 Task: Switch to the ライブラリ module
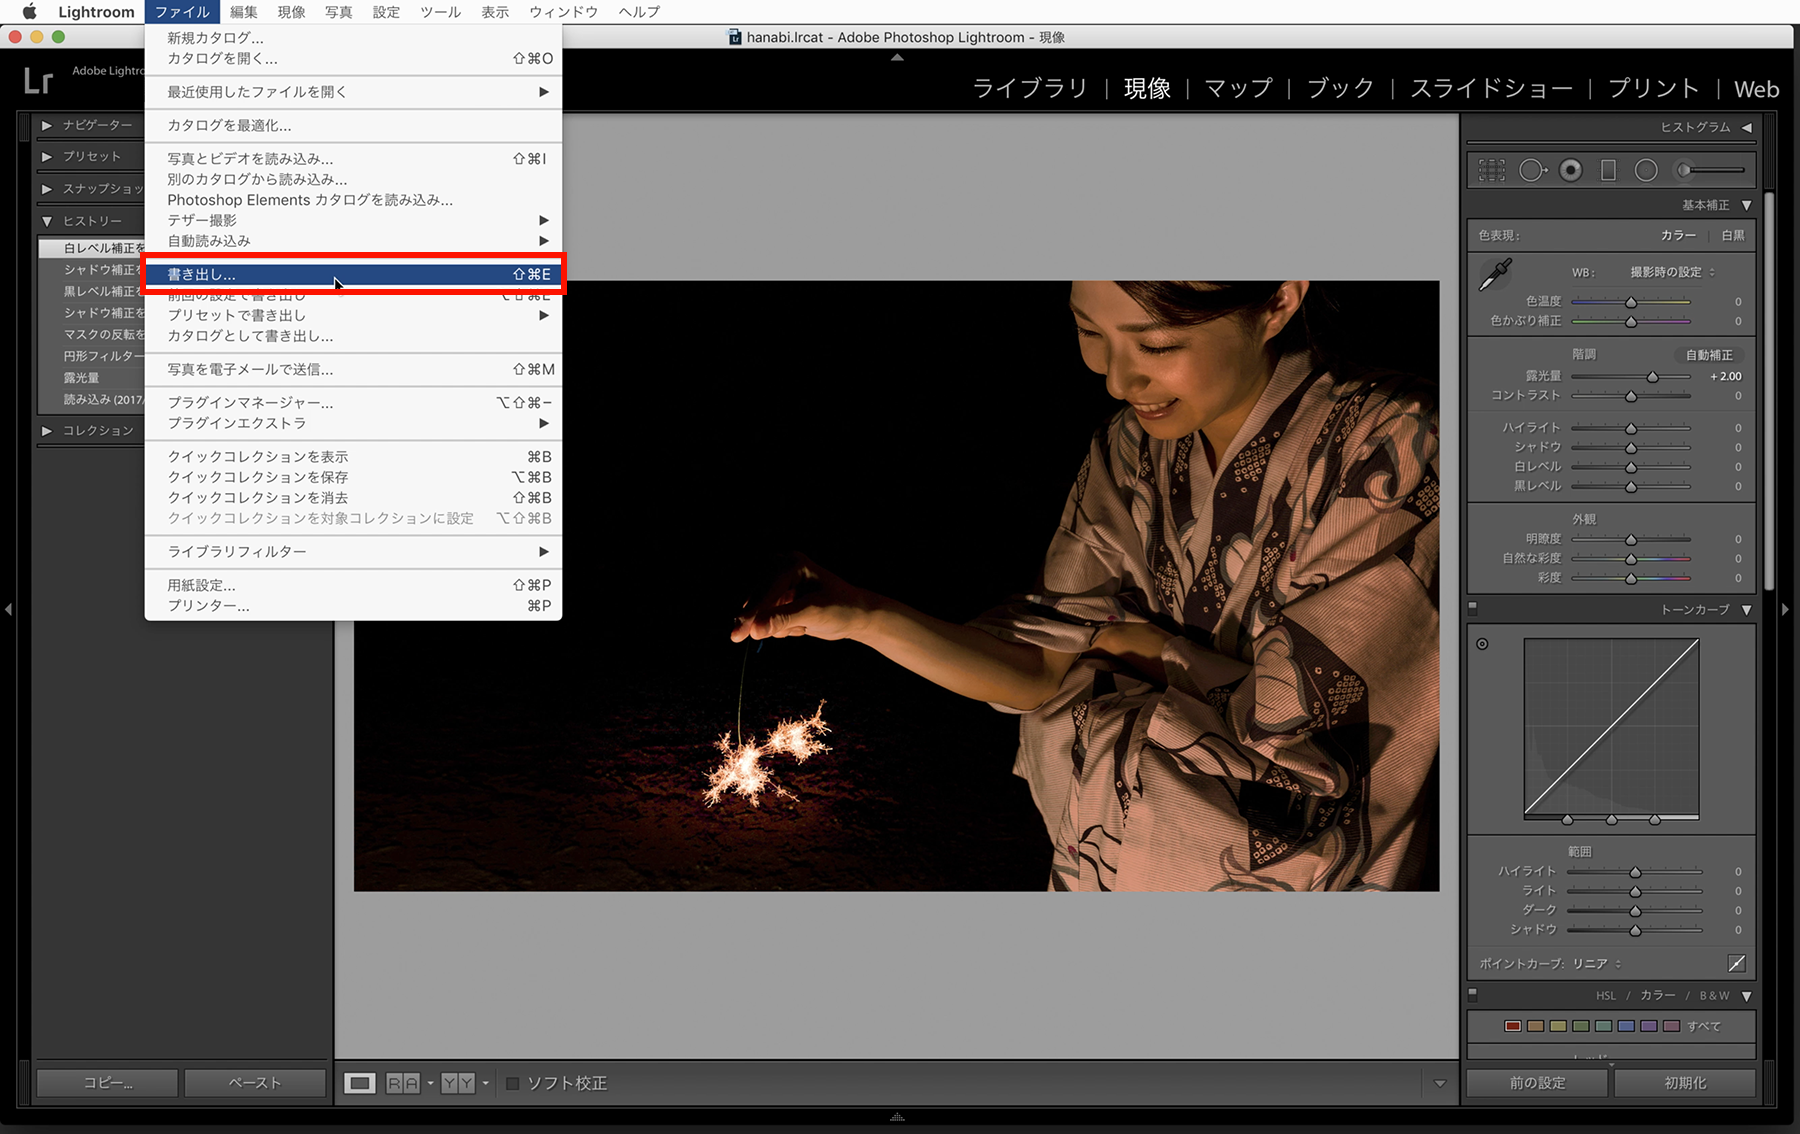coord(1030,88)
